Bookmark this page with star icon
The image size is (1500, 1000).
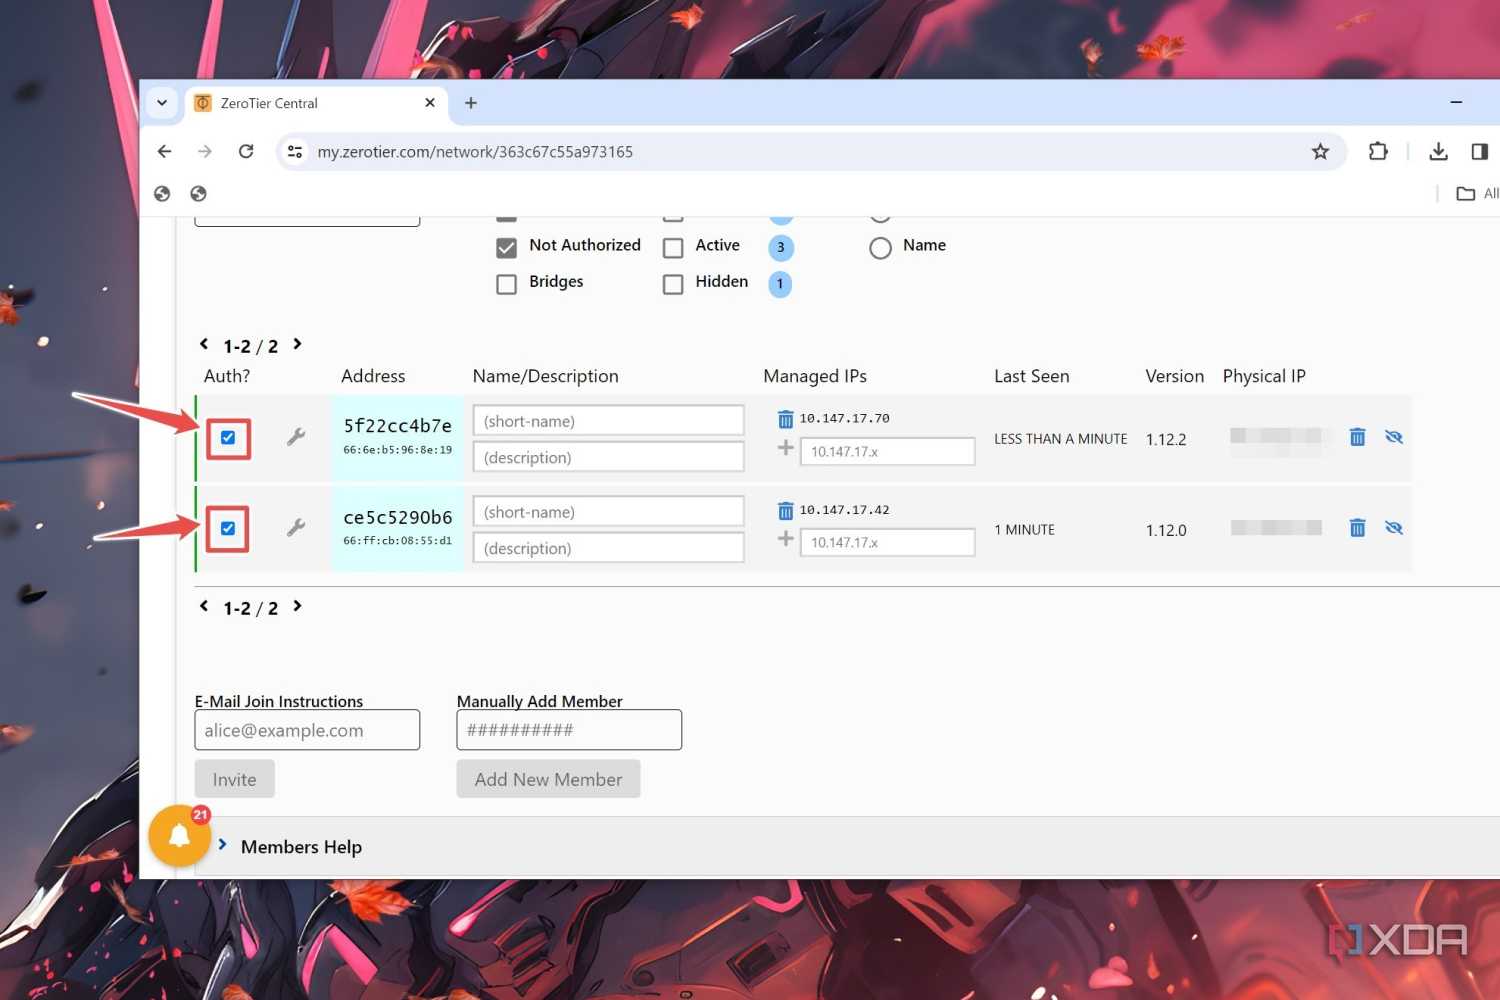tap(1320, 151)
